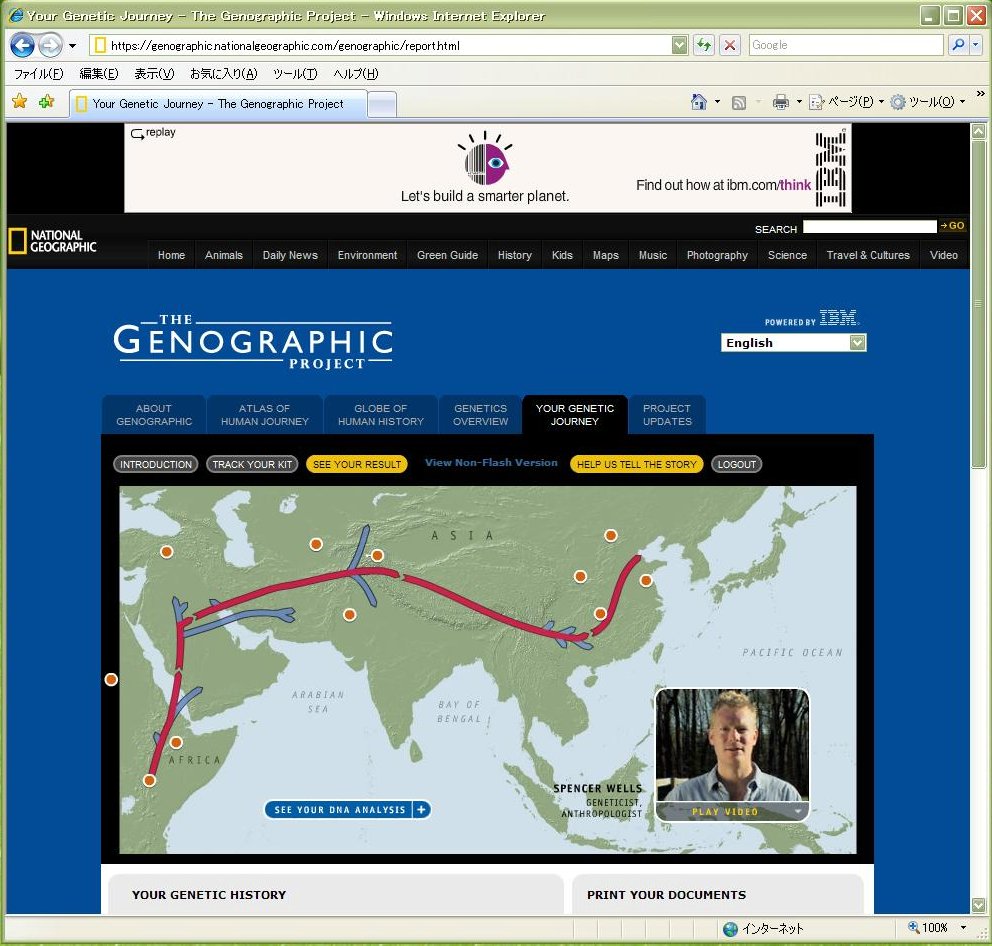Click replay on the IBM banner ad
Viewport: 992px width, 946px height.
(153, 133)
